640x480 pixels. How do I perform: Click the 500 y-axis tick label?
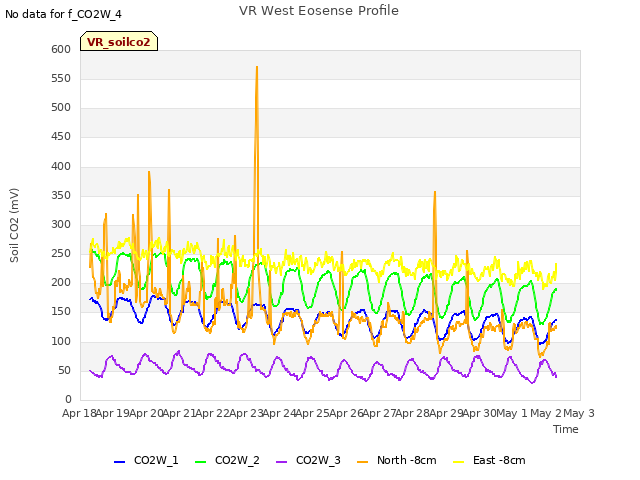61,108
